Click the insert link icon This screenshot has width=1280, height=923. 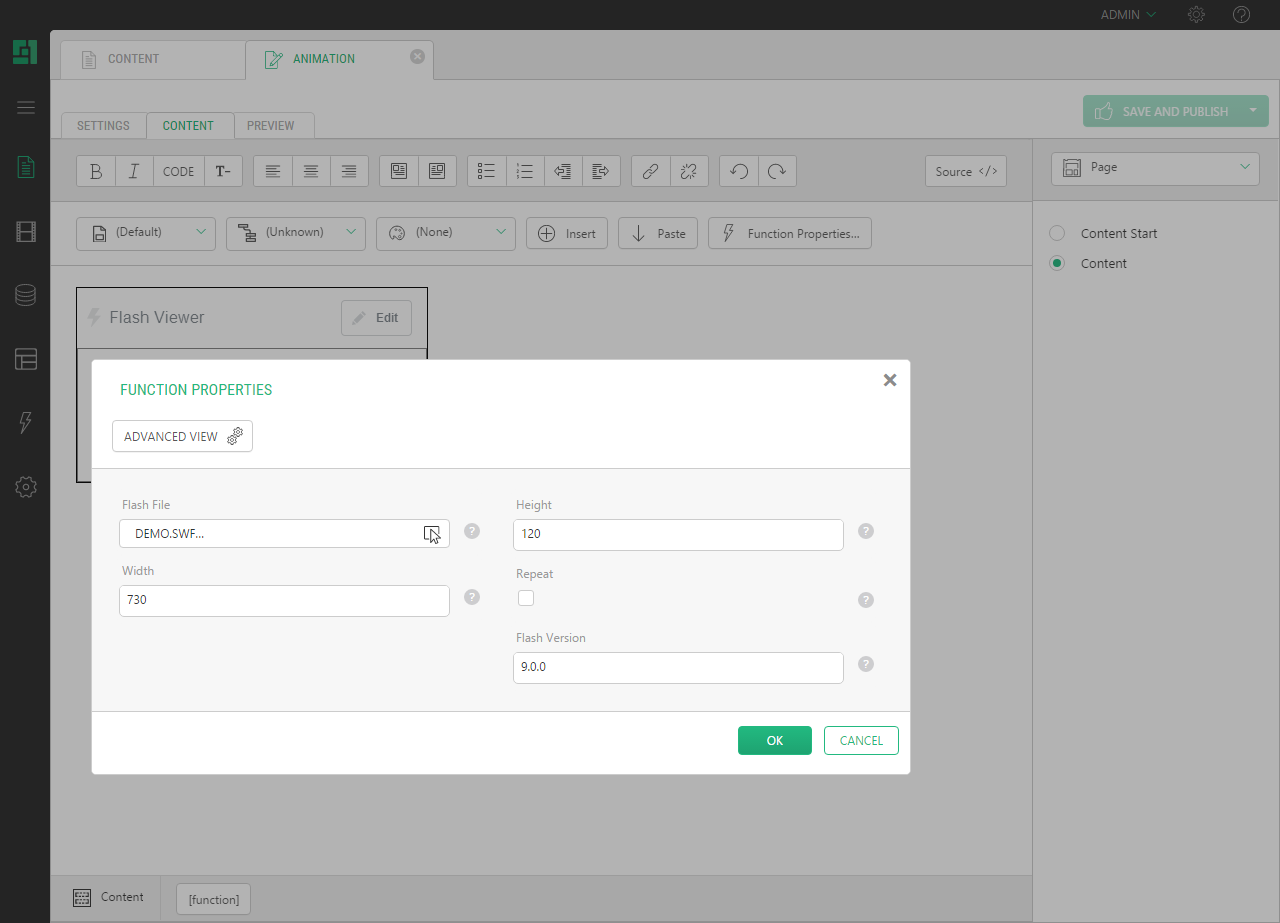point(650,171)
